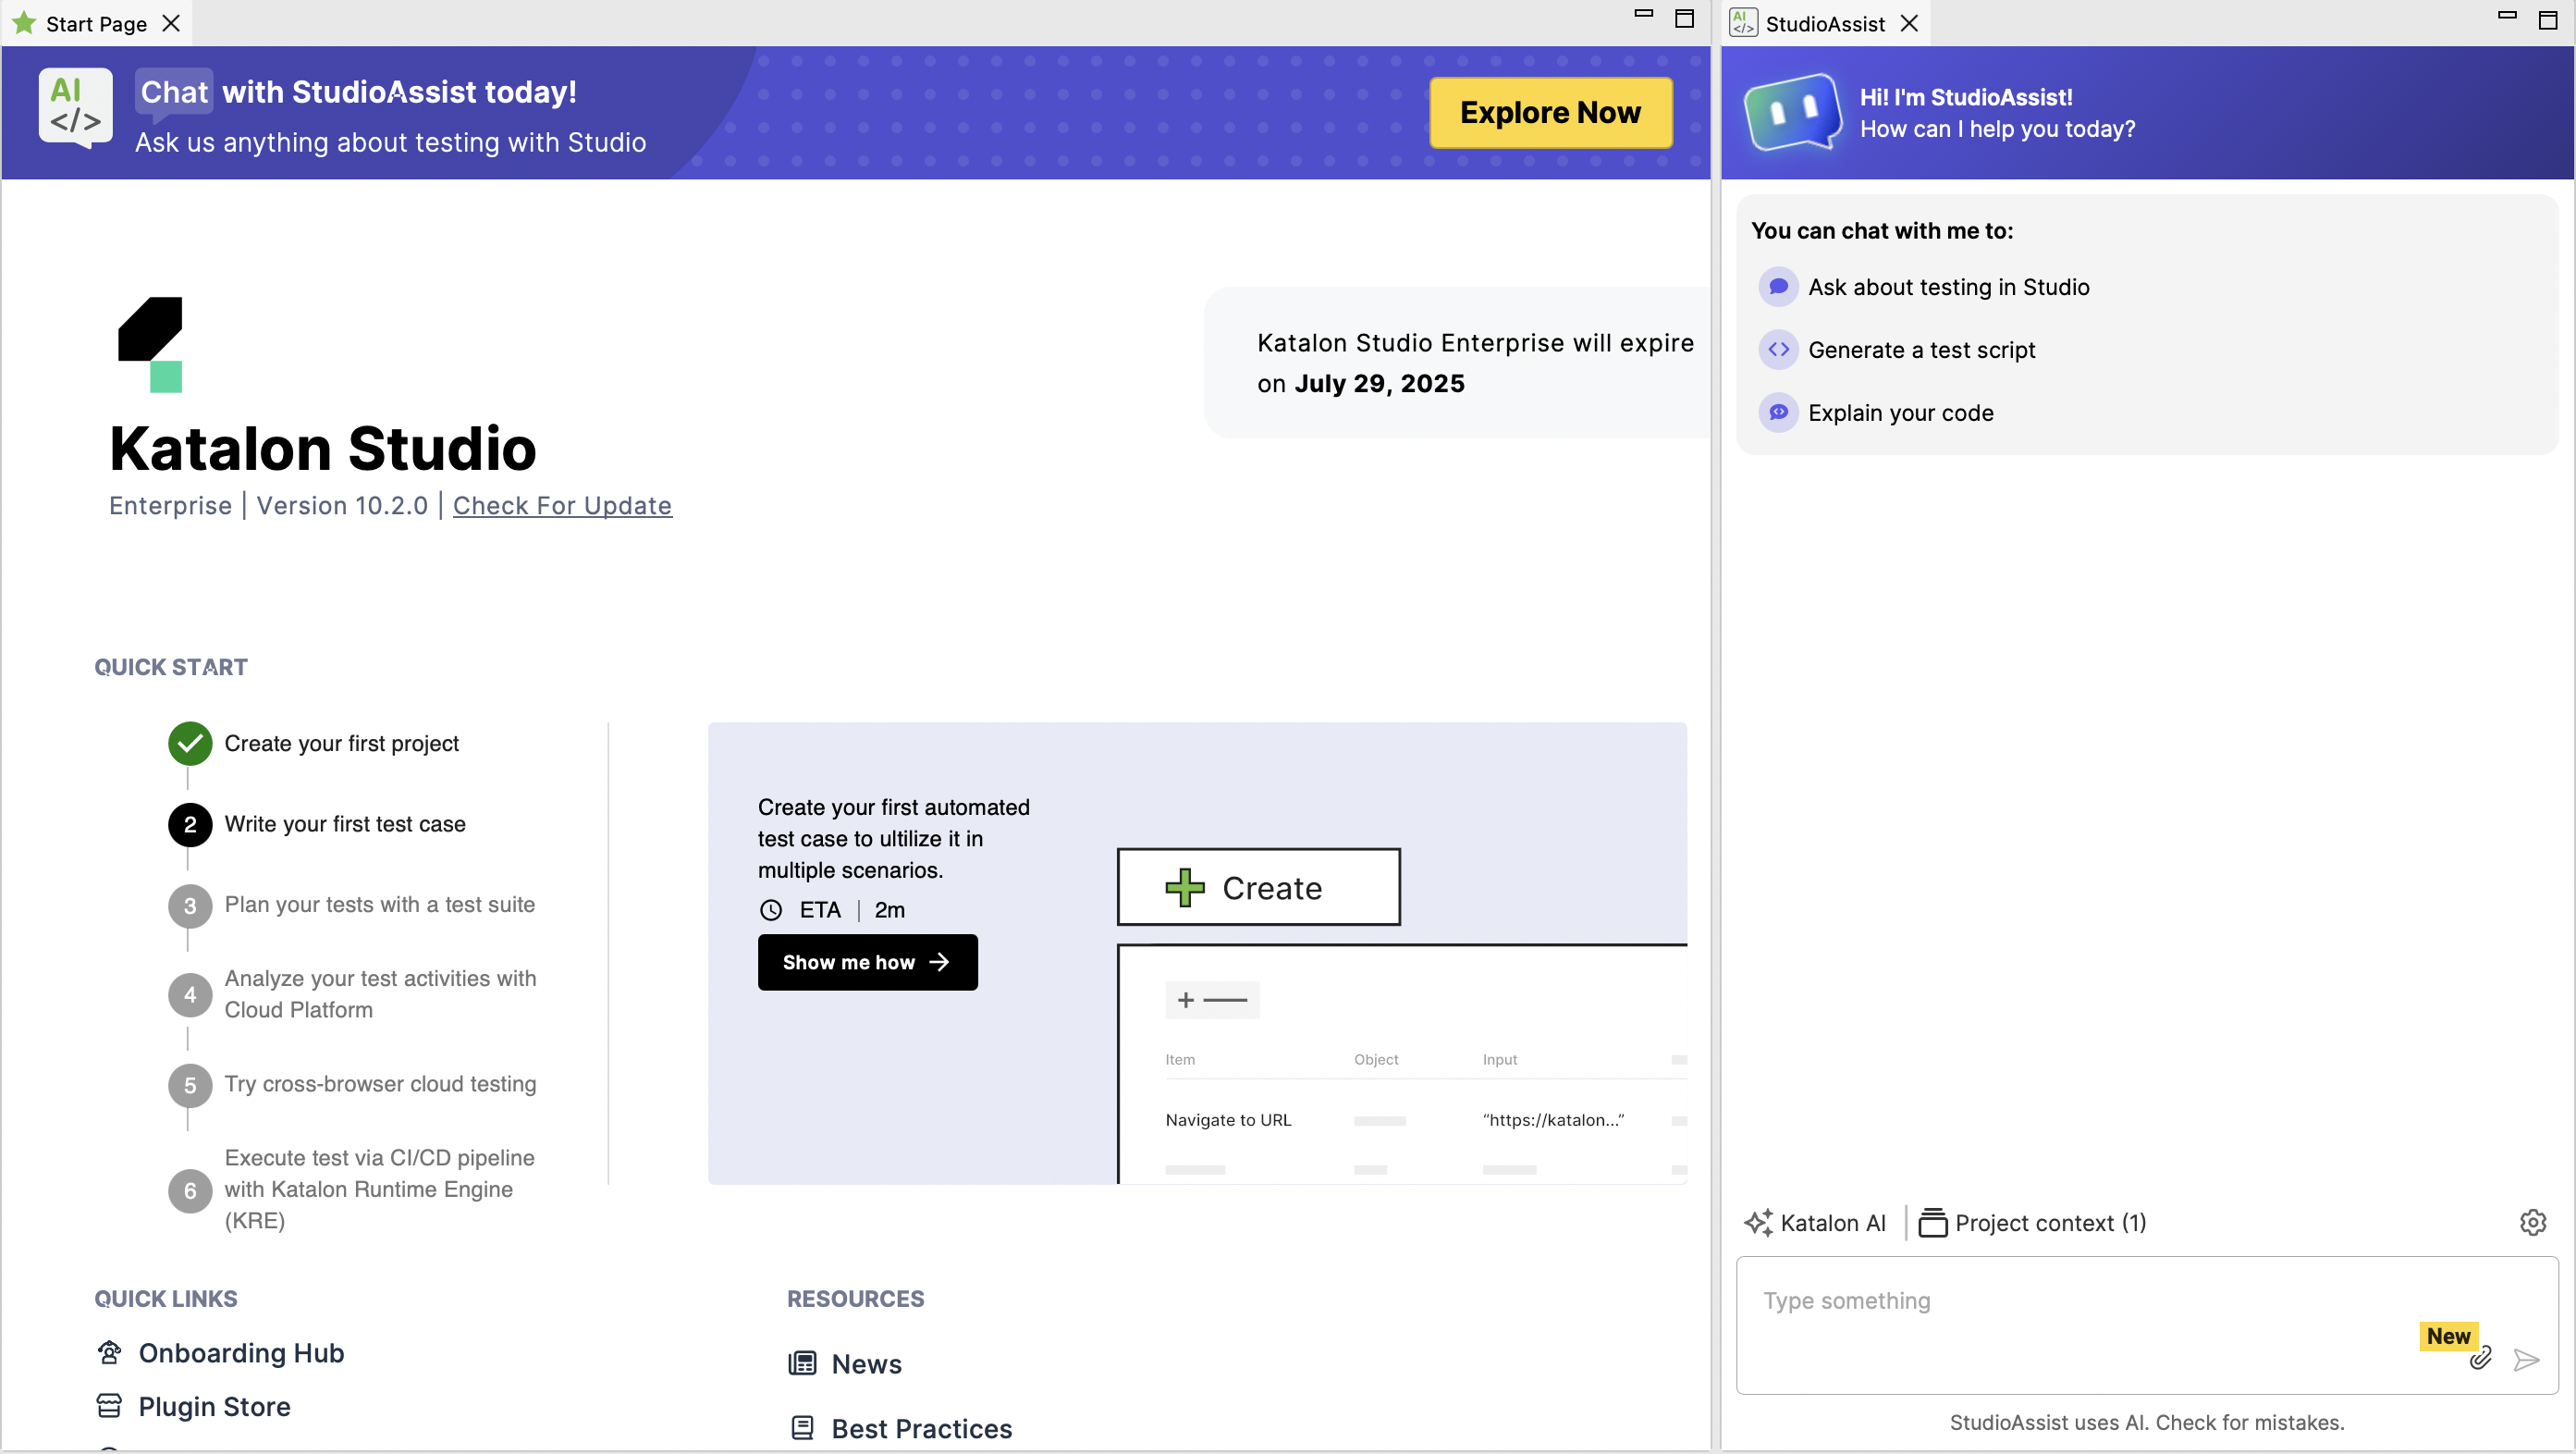The height and width of the screenshot is (1454, 2576).
Task: Click the step 5 number circle
Action: coord(190,1086)
